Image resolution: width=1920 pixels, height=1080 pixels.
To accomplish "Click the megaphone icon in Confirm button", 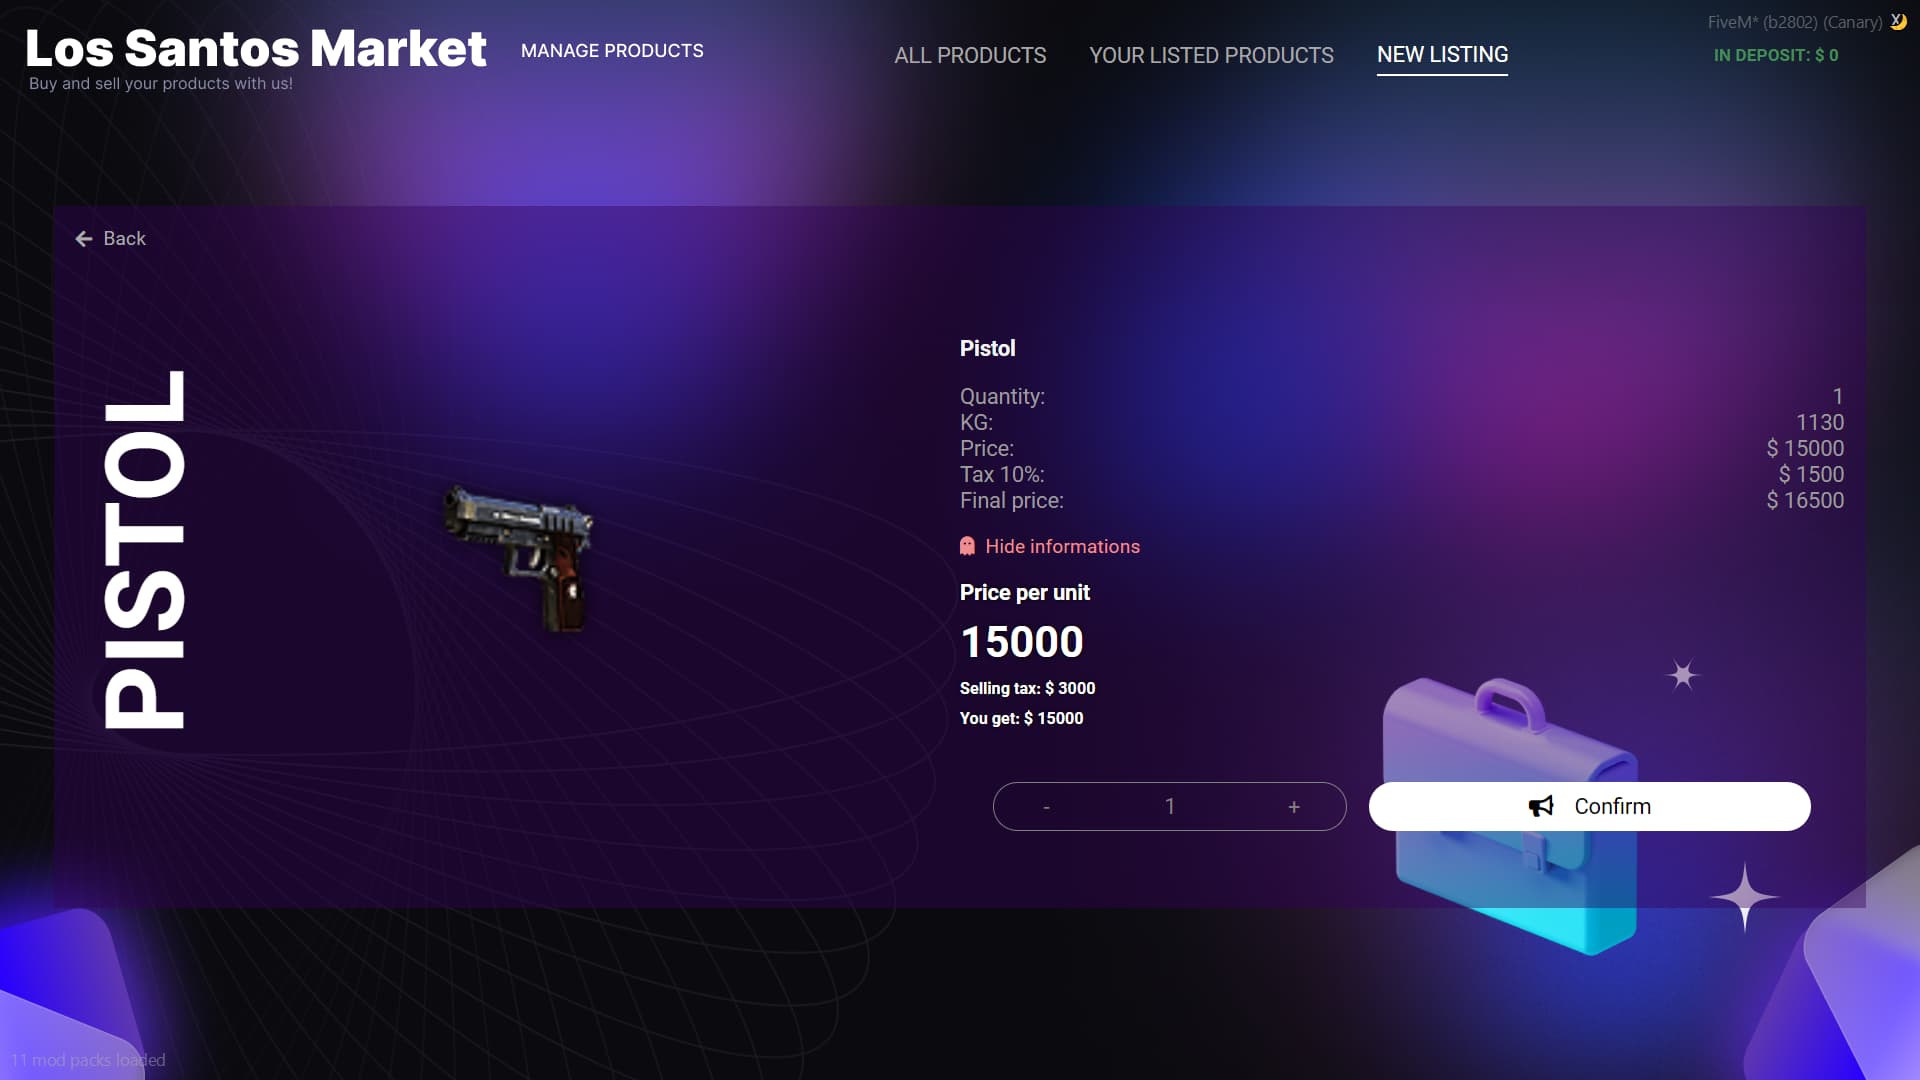I will coord(1541,806).
